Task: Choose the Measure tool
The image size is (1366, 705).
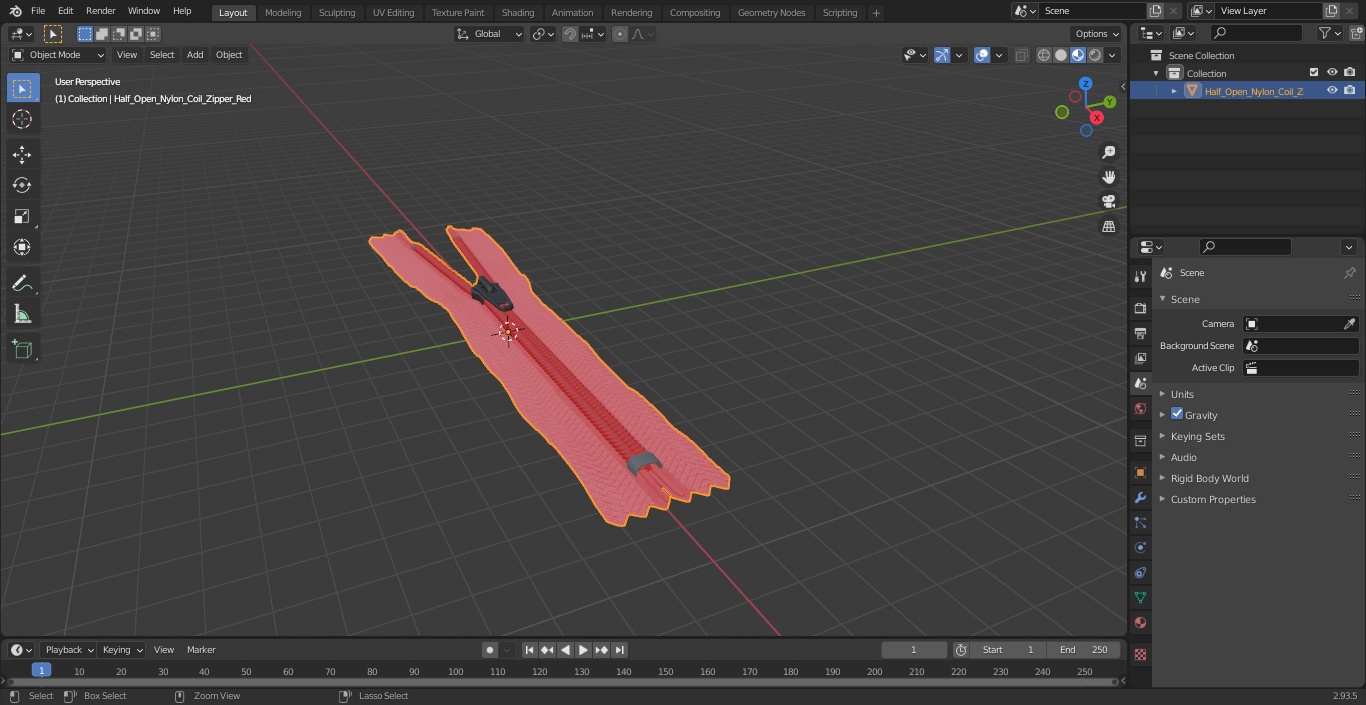Action: (x=22, y=315)
